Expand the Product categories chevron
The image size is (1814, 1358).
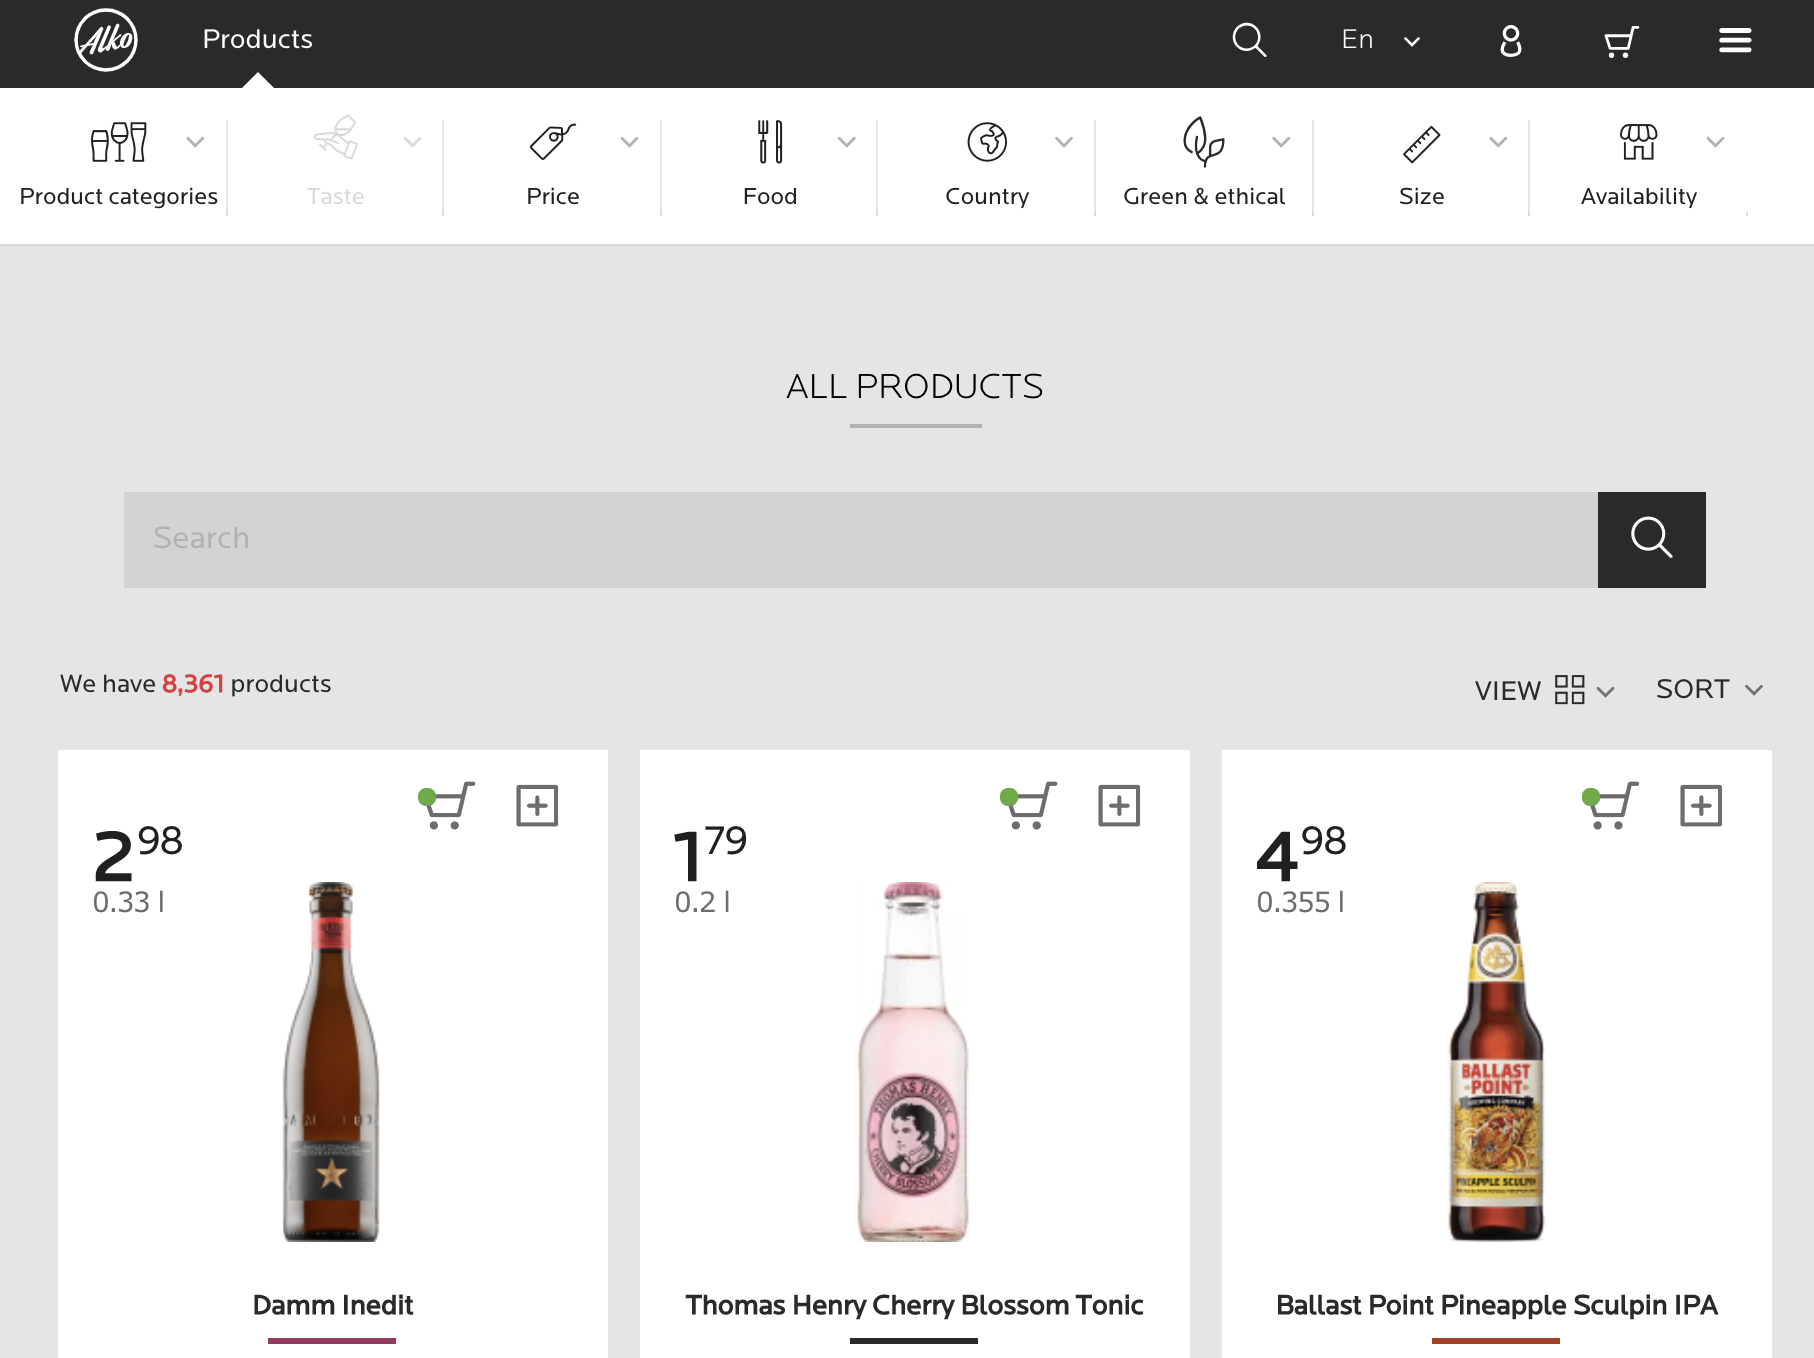(x=196, y=142)
